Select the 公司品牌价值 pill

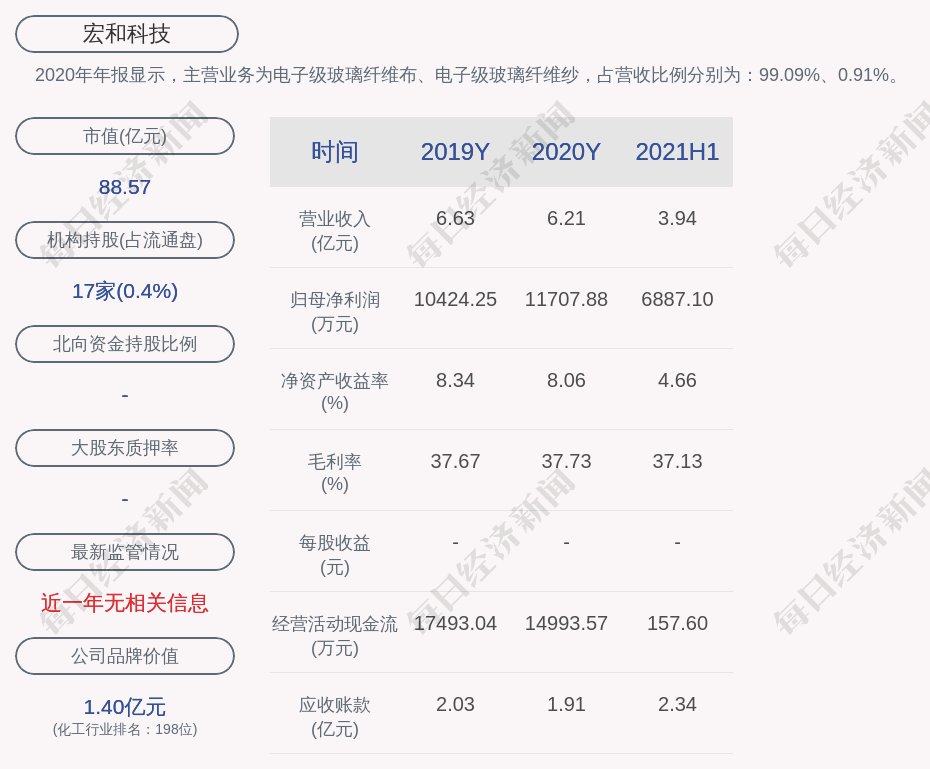point(125,656)
